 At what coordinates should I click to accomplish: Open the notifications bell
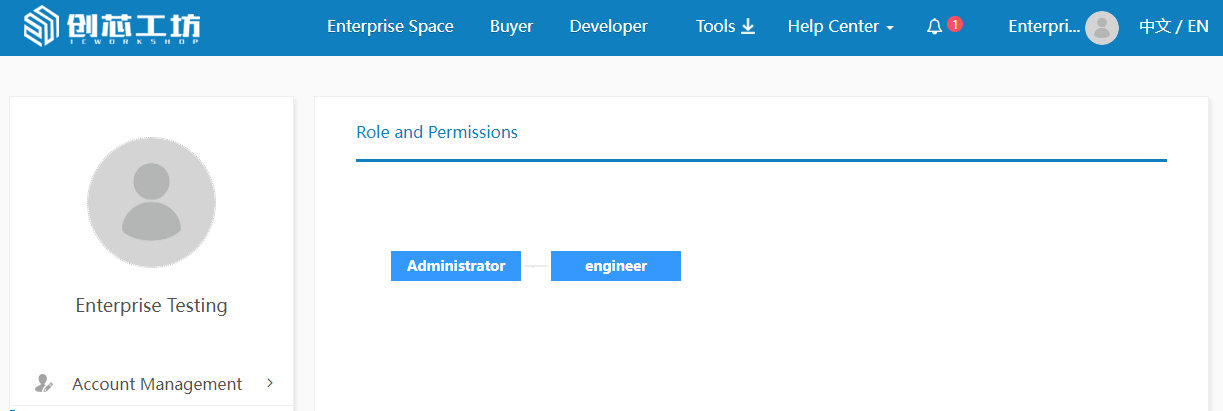[x=934, y=28]
